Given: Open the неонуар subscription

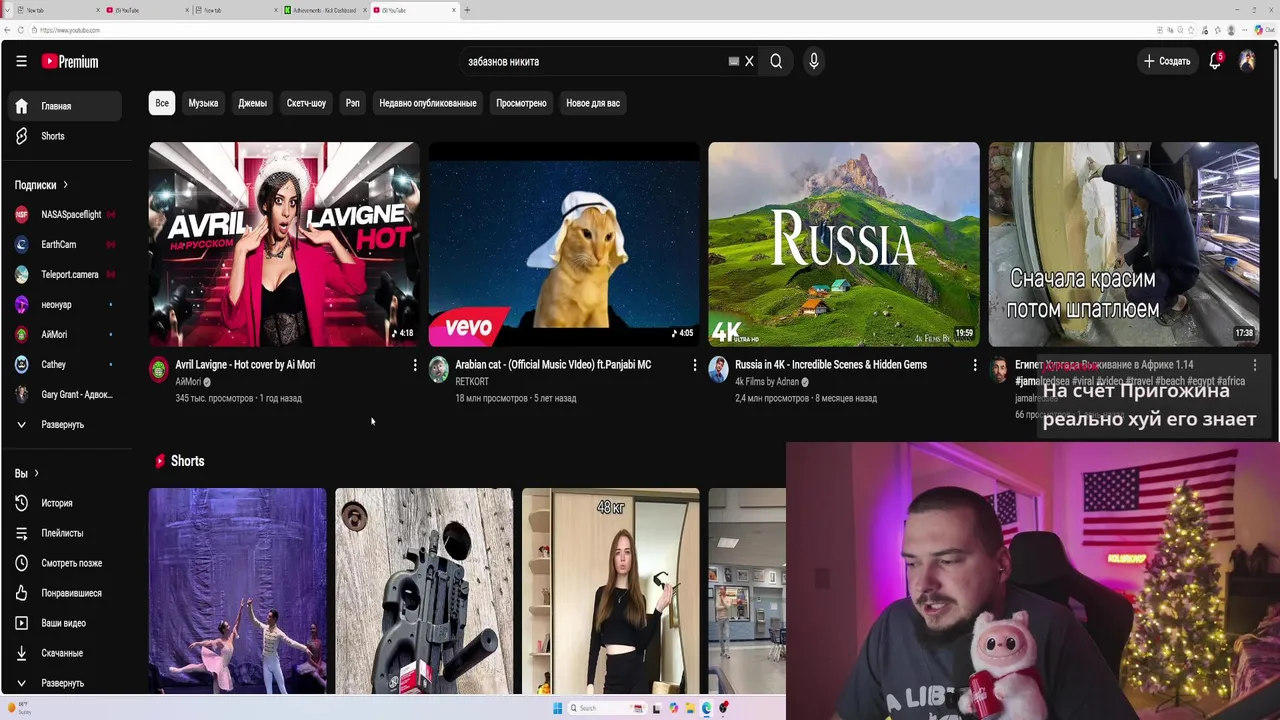Looking at the screenshot, I should point(67,304).
